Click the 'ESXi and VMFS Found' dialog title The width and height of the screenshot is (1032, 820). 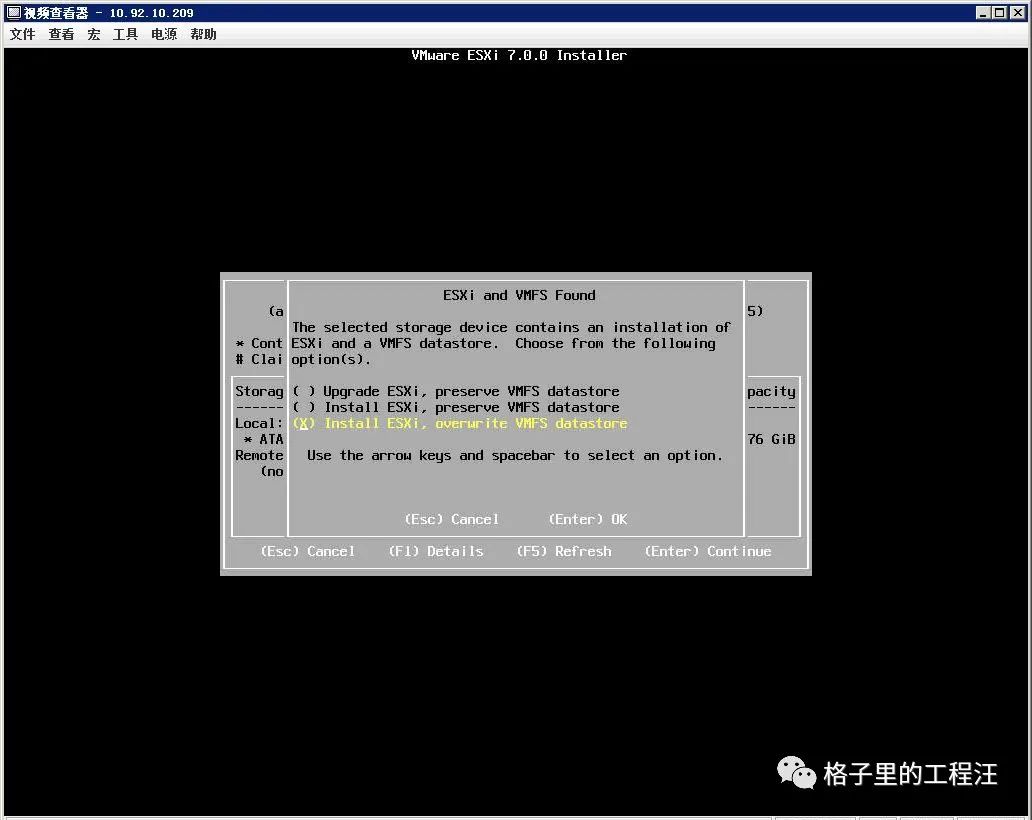[519, 295]
